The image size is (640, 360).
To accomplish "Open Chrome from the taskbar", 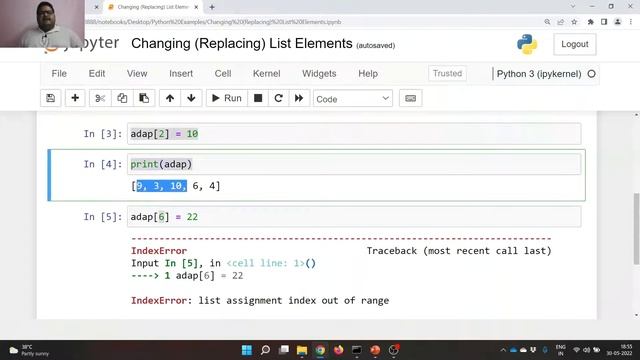I will 320,350.
